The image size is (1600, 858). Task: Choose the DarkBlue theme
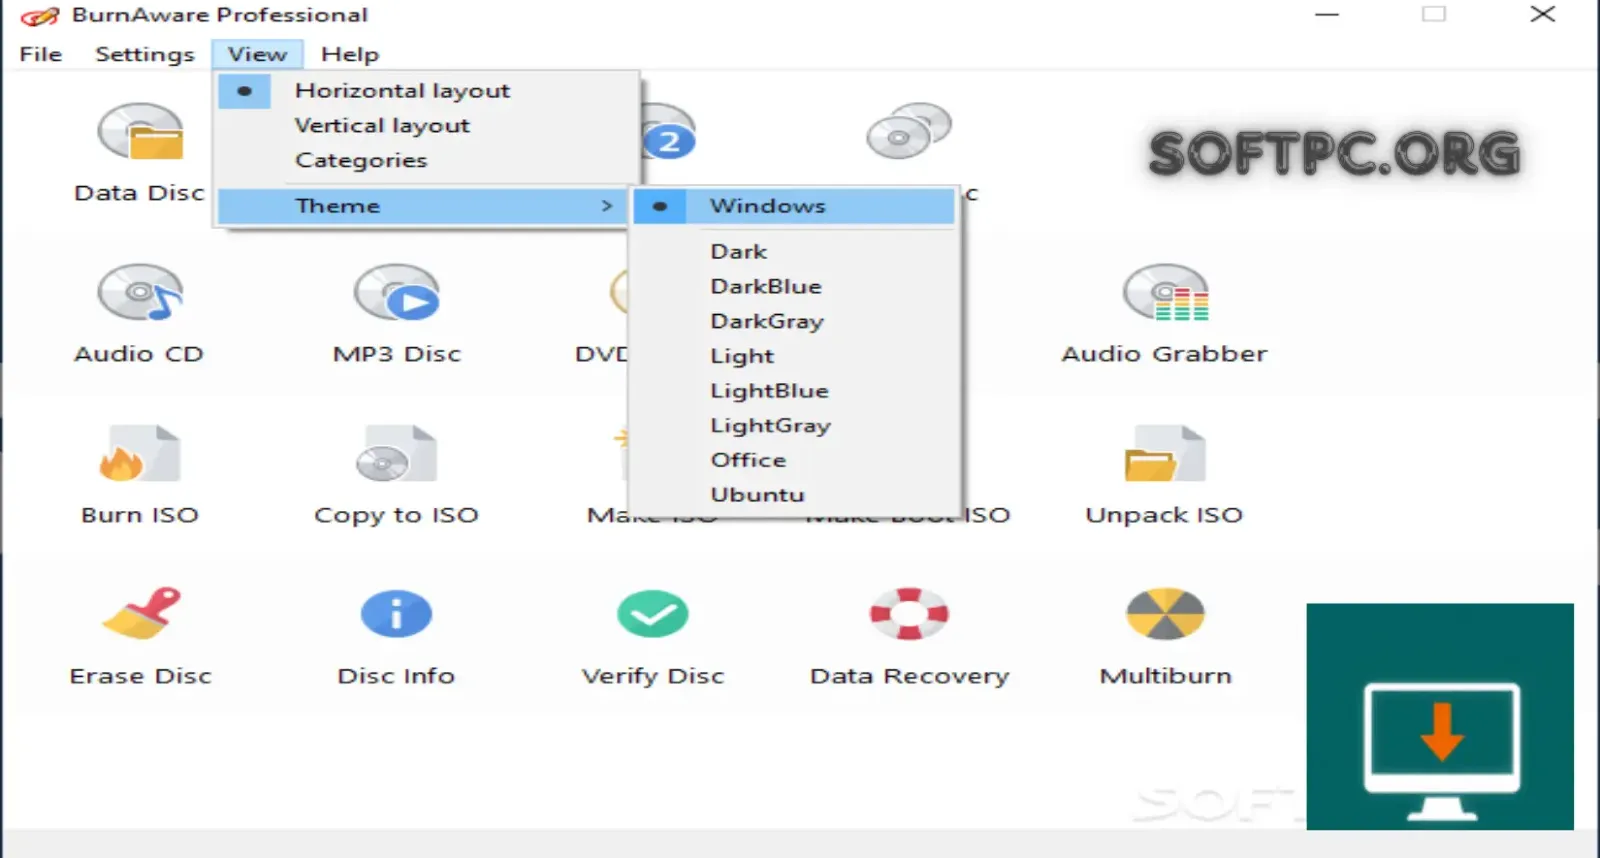point(795,286)
